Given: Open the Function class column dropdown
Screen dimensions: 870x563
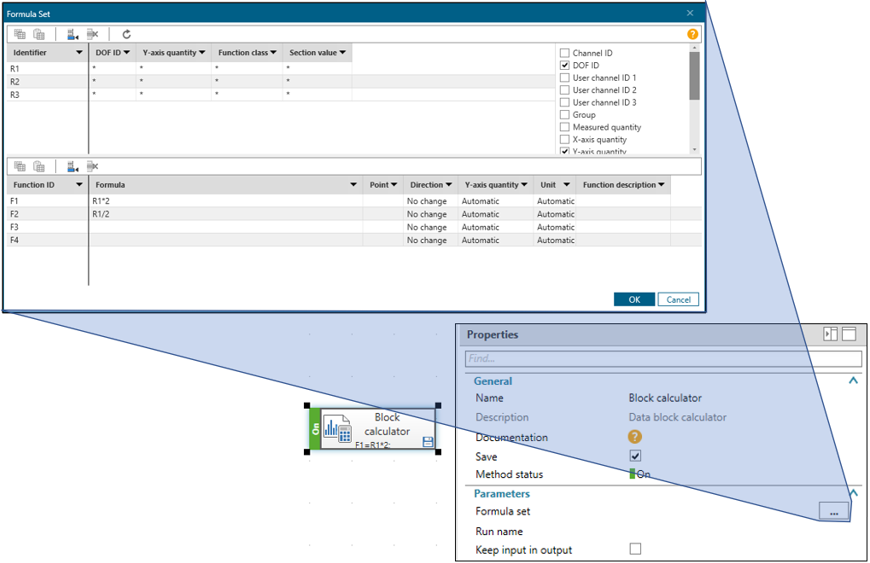Looking at the screenshot, I should pos(274,53).
